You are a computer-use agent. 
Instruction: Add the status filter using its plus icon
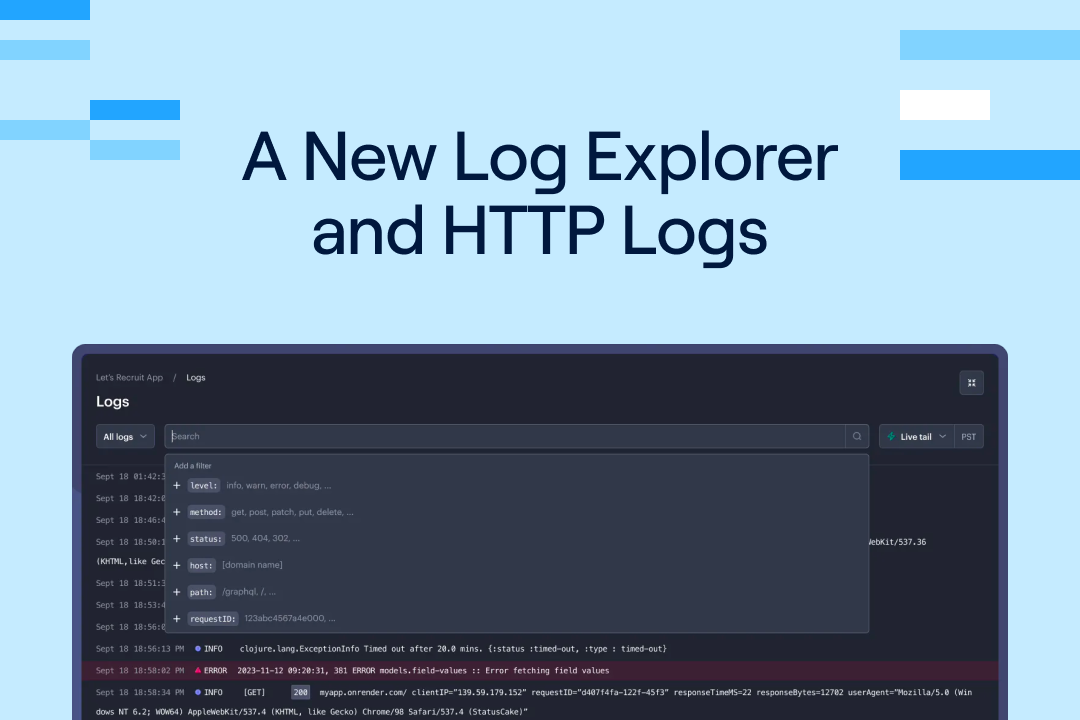176,538
